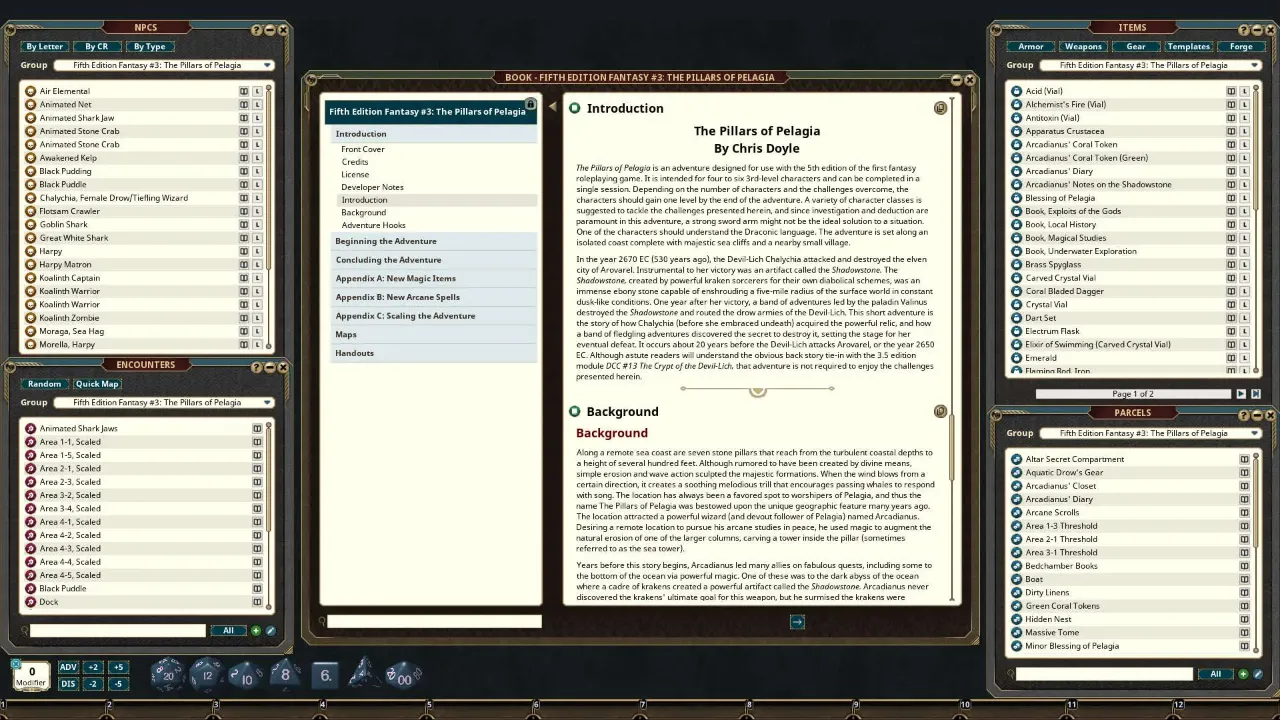This screenshot has width=1280, height=720.
Task: Open the Area 1-1, Scaled encounter icon
Action: (31, 442)
